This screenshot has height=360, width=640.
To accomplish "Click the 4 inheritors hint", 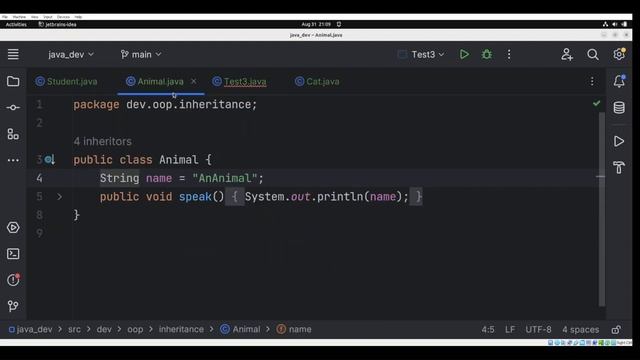I will pos(102,141).
